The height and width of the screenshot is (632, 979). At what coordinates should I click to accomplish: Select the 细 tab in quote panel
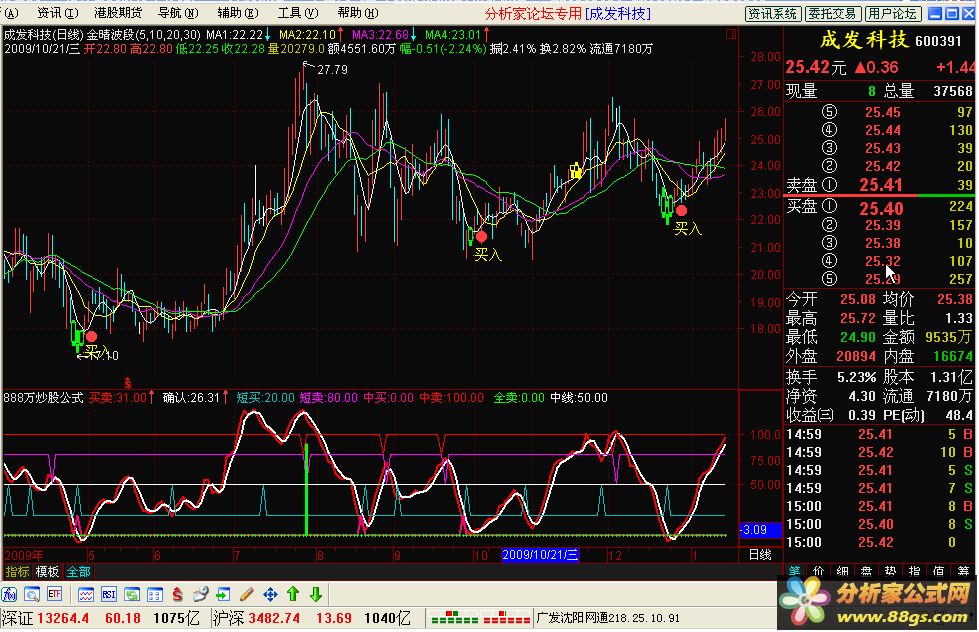[842, 571]
